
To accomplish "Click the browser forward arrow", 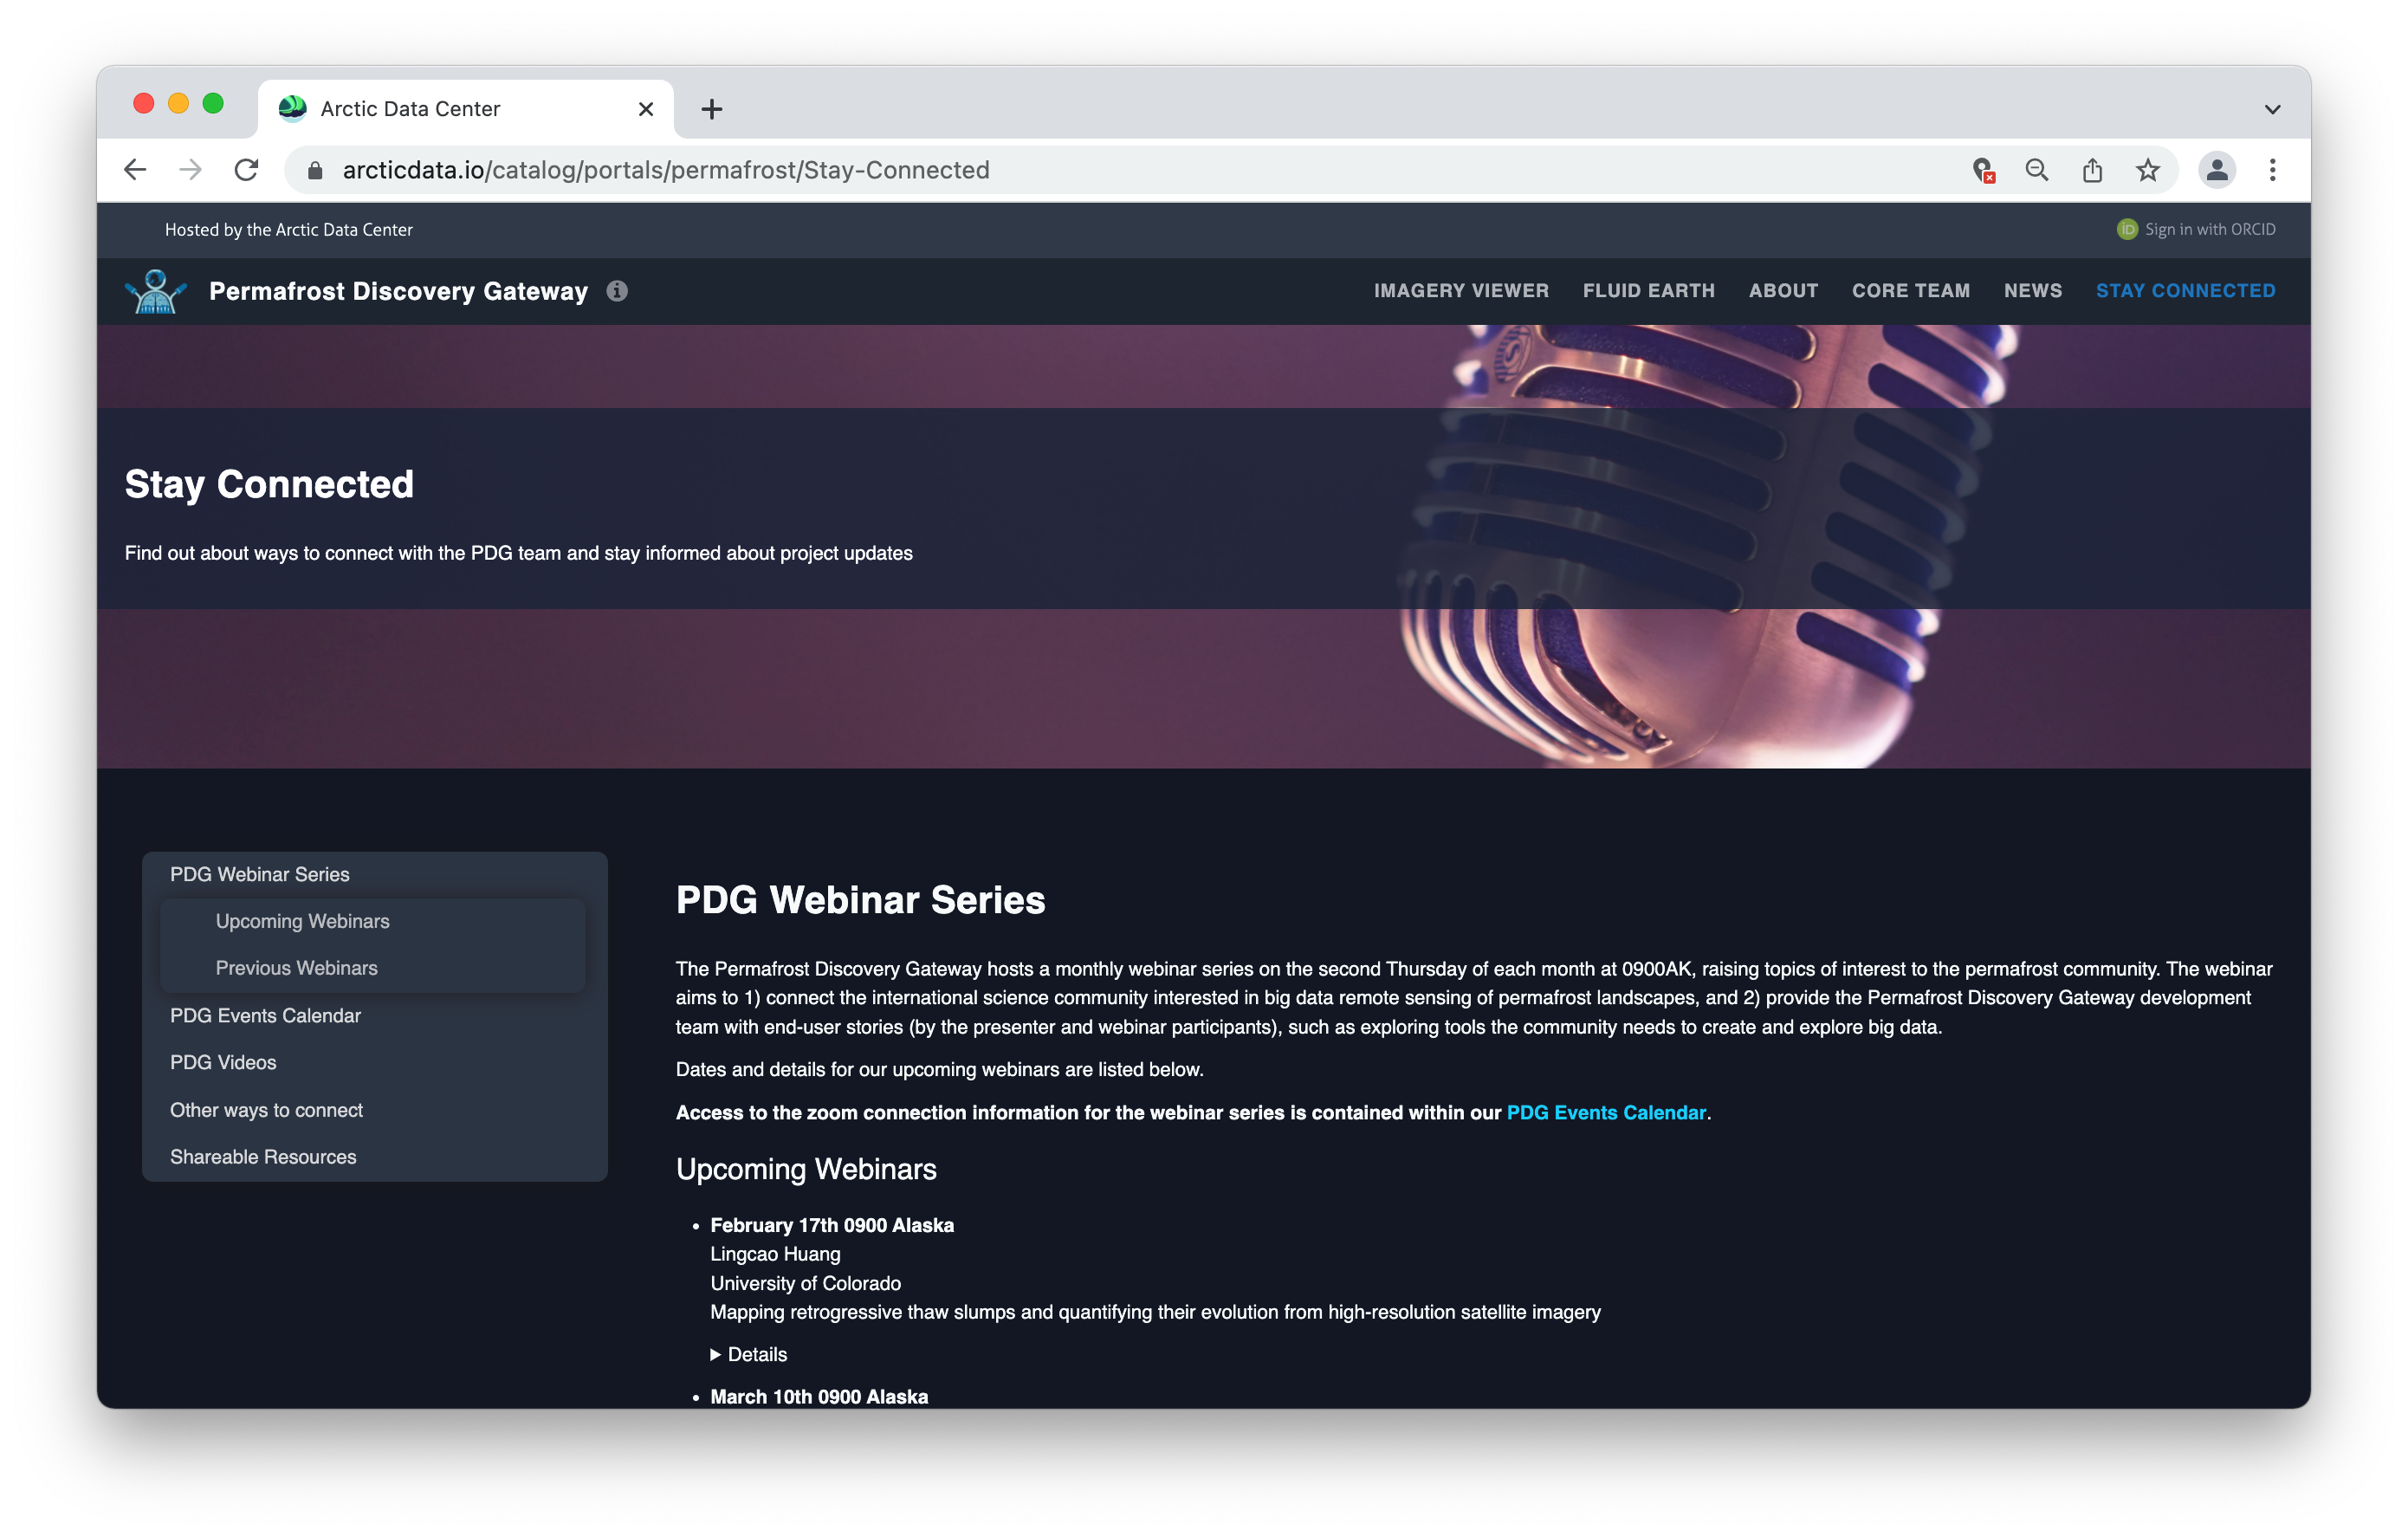I will point(190,170).
